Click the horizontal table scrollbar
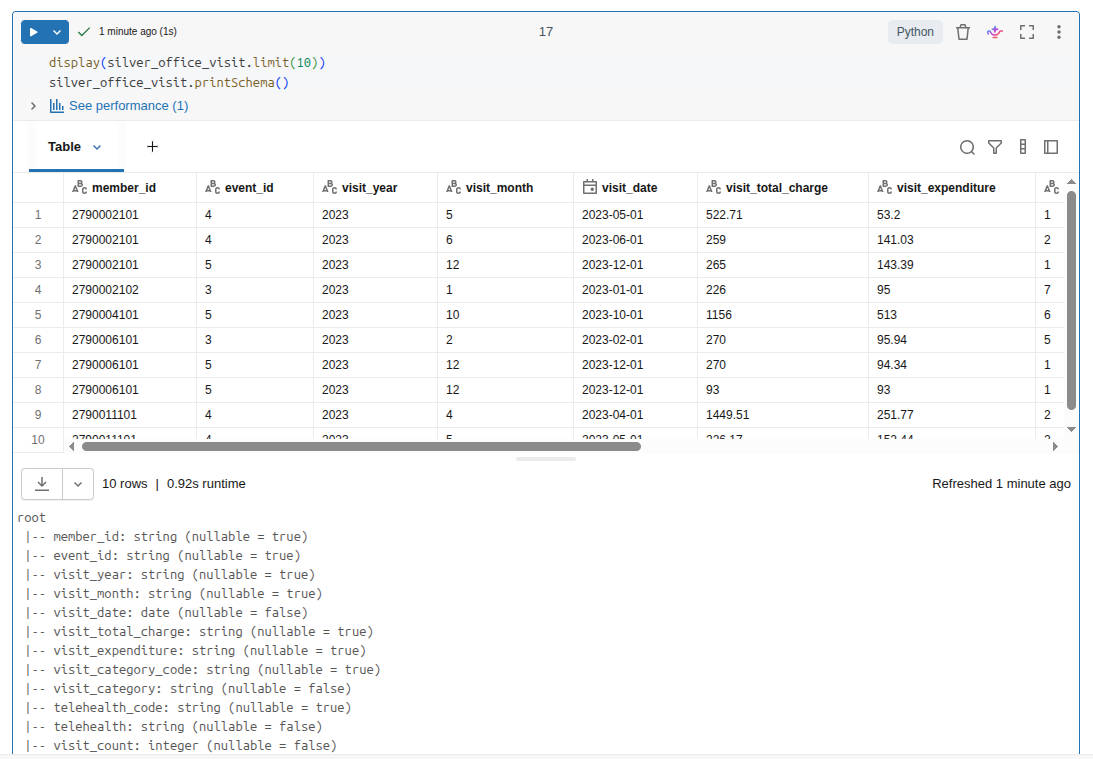 pyautogui.click(x=360, y=446)
